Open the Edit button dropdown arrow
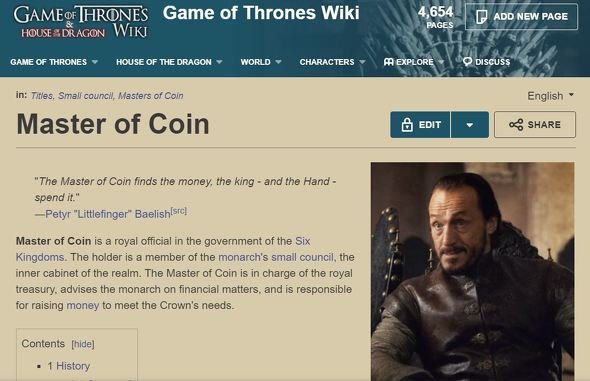Image resolution: width=590 pixels, height=381 pixels. click(x=470, y=124)
